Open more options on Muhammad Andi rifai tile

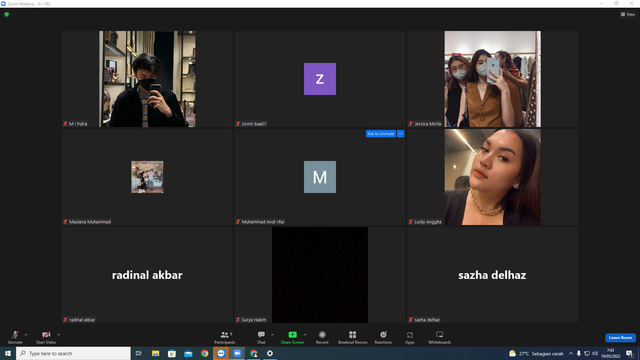point(401,134)
